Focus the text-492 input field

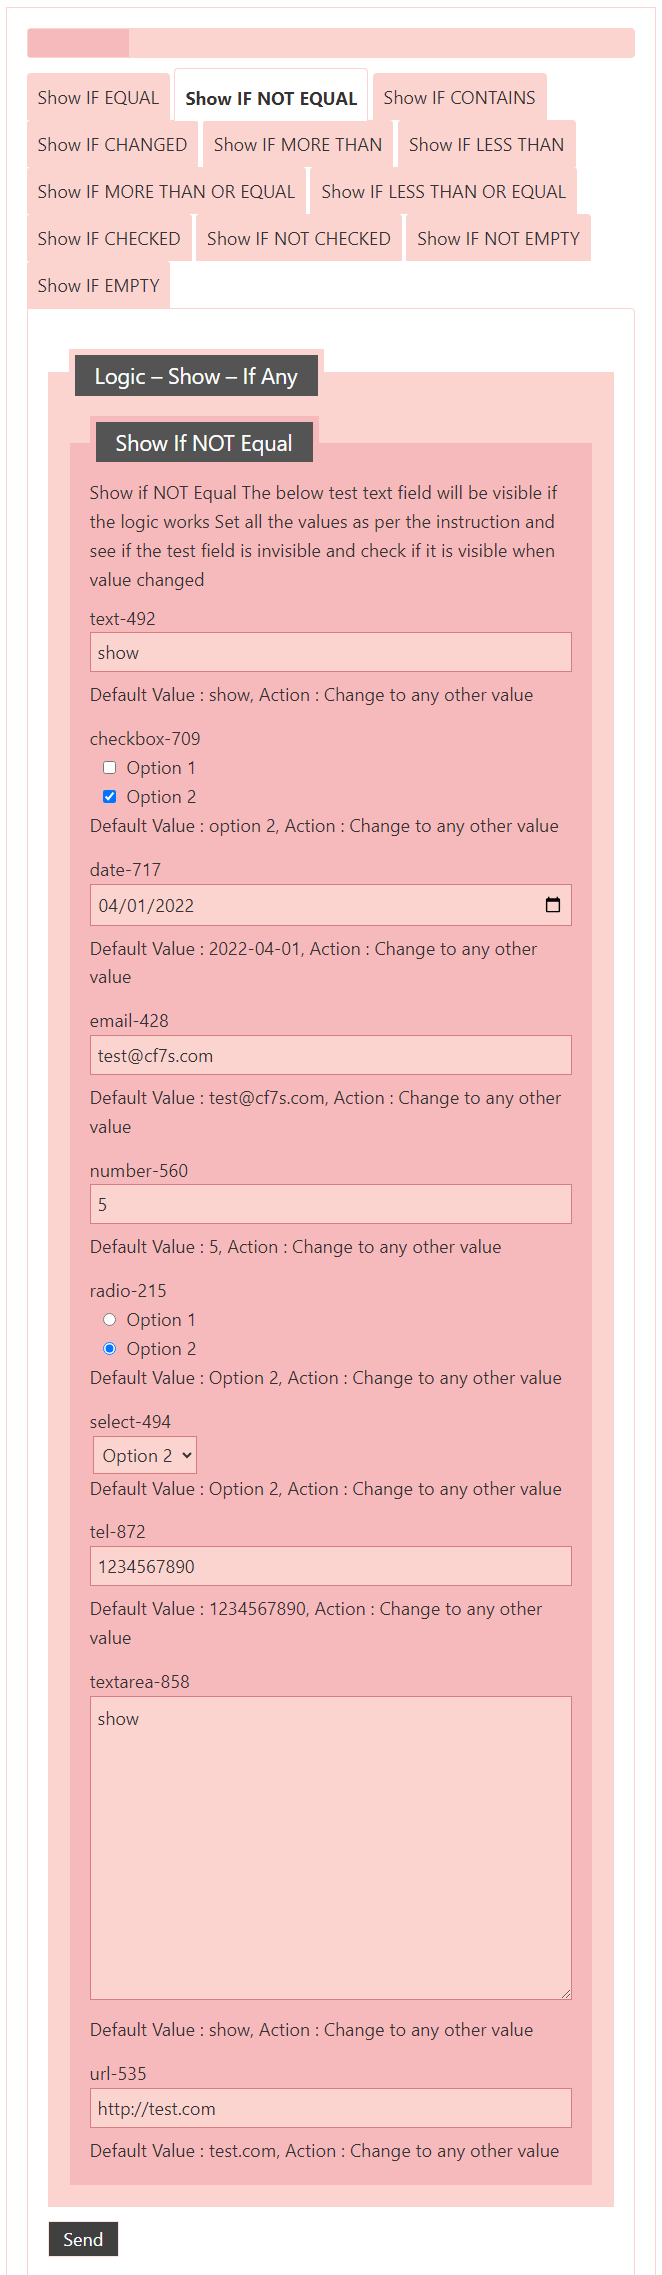click(x=331, y=652)
